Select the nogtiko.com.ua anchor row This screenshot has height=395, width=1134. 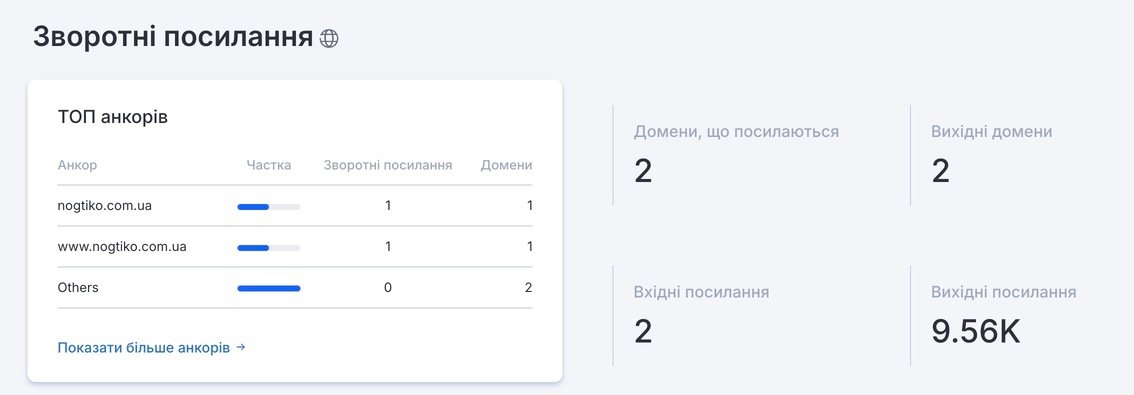point(295,205)
